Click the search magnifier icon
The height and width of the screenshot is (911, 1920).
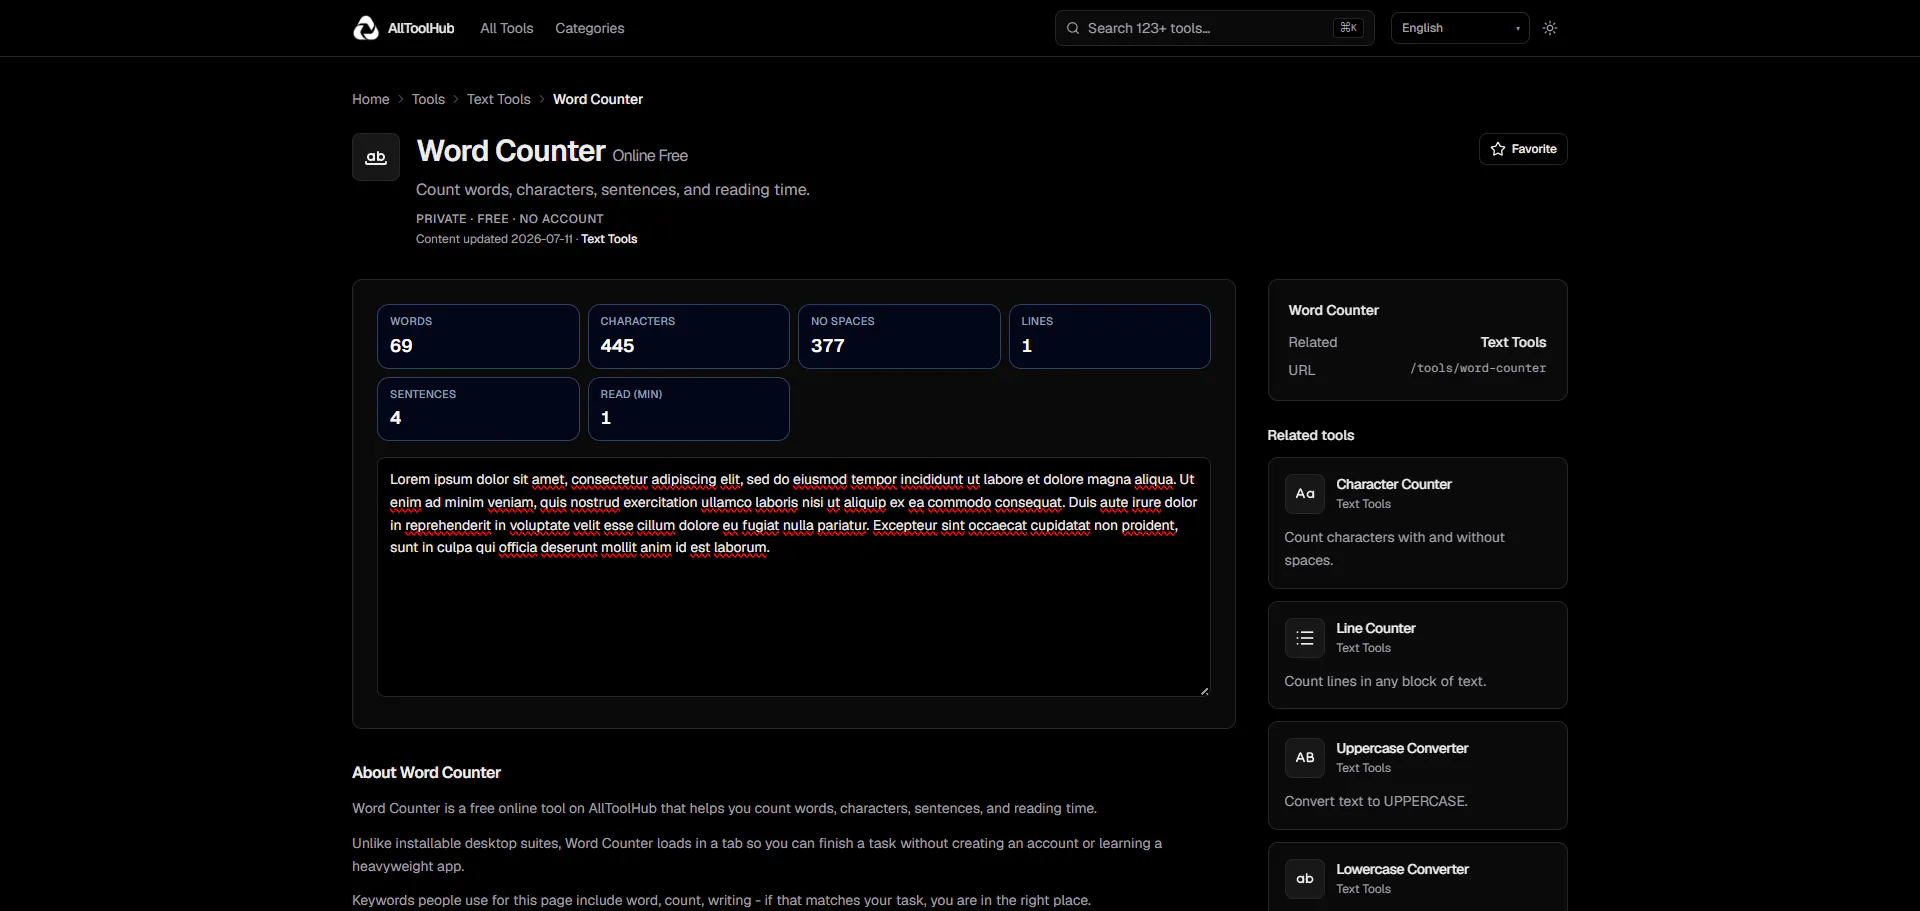click(x=1073, y=28)
